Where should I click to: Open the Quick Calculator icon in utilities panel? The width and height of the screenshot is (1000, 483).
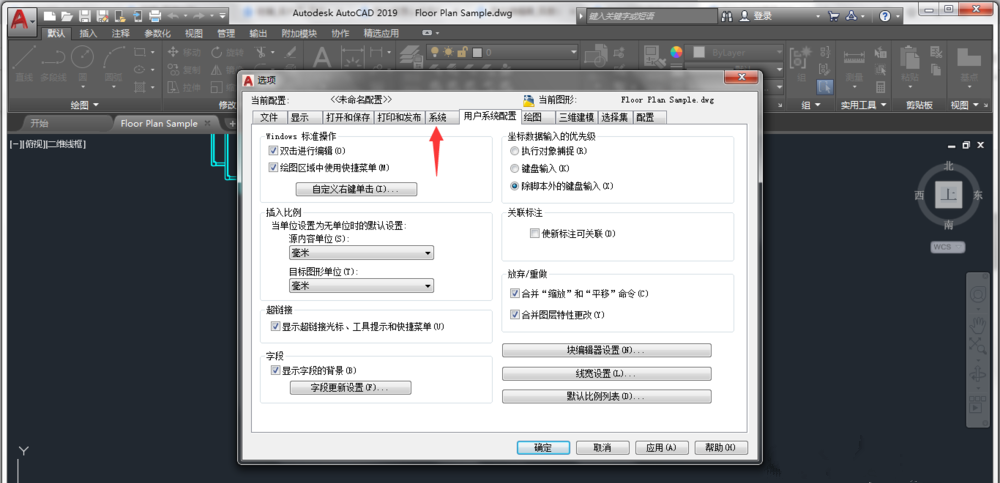click(881, 87)
